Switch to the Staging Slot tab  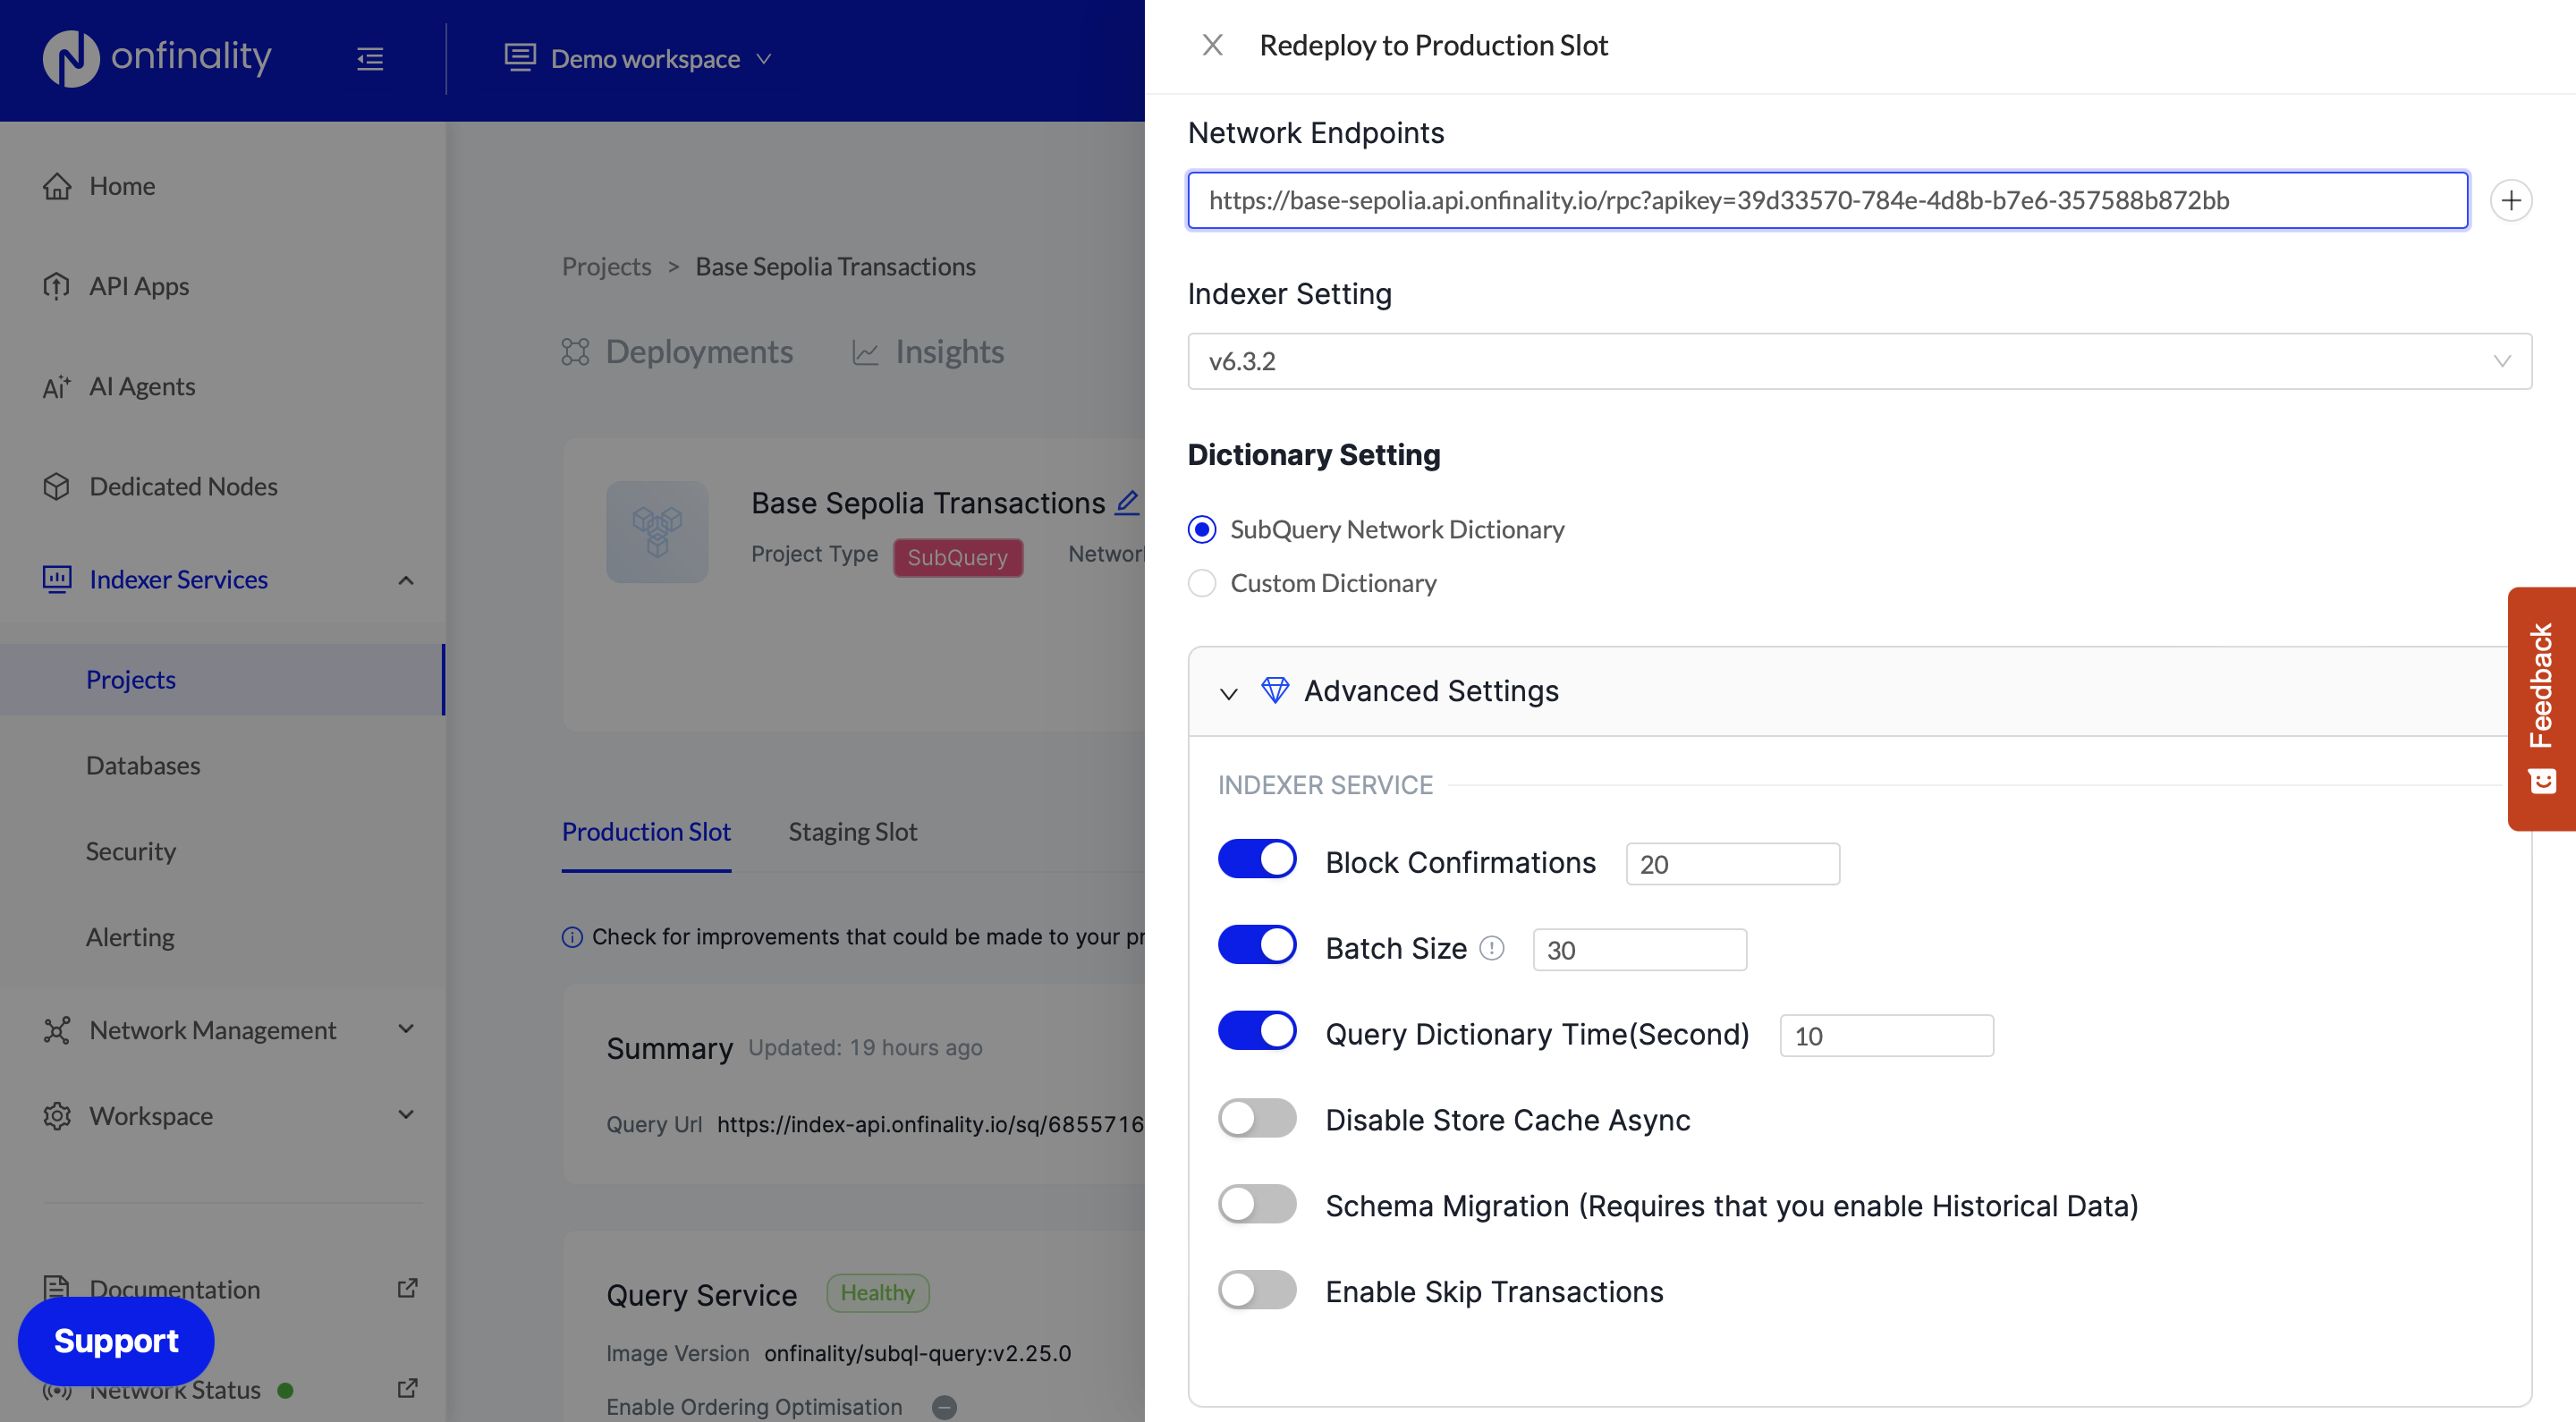(x=852, y=831)
